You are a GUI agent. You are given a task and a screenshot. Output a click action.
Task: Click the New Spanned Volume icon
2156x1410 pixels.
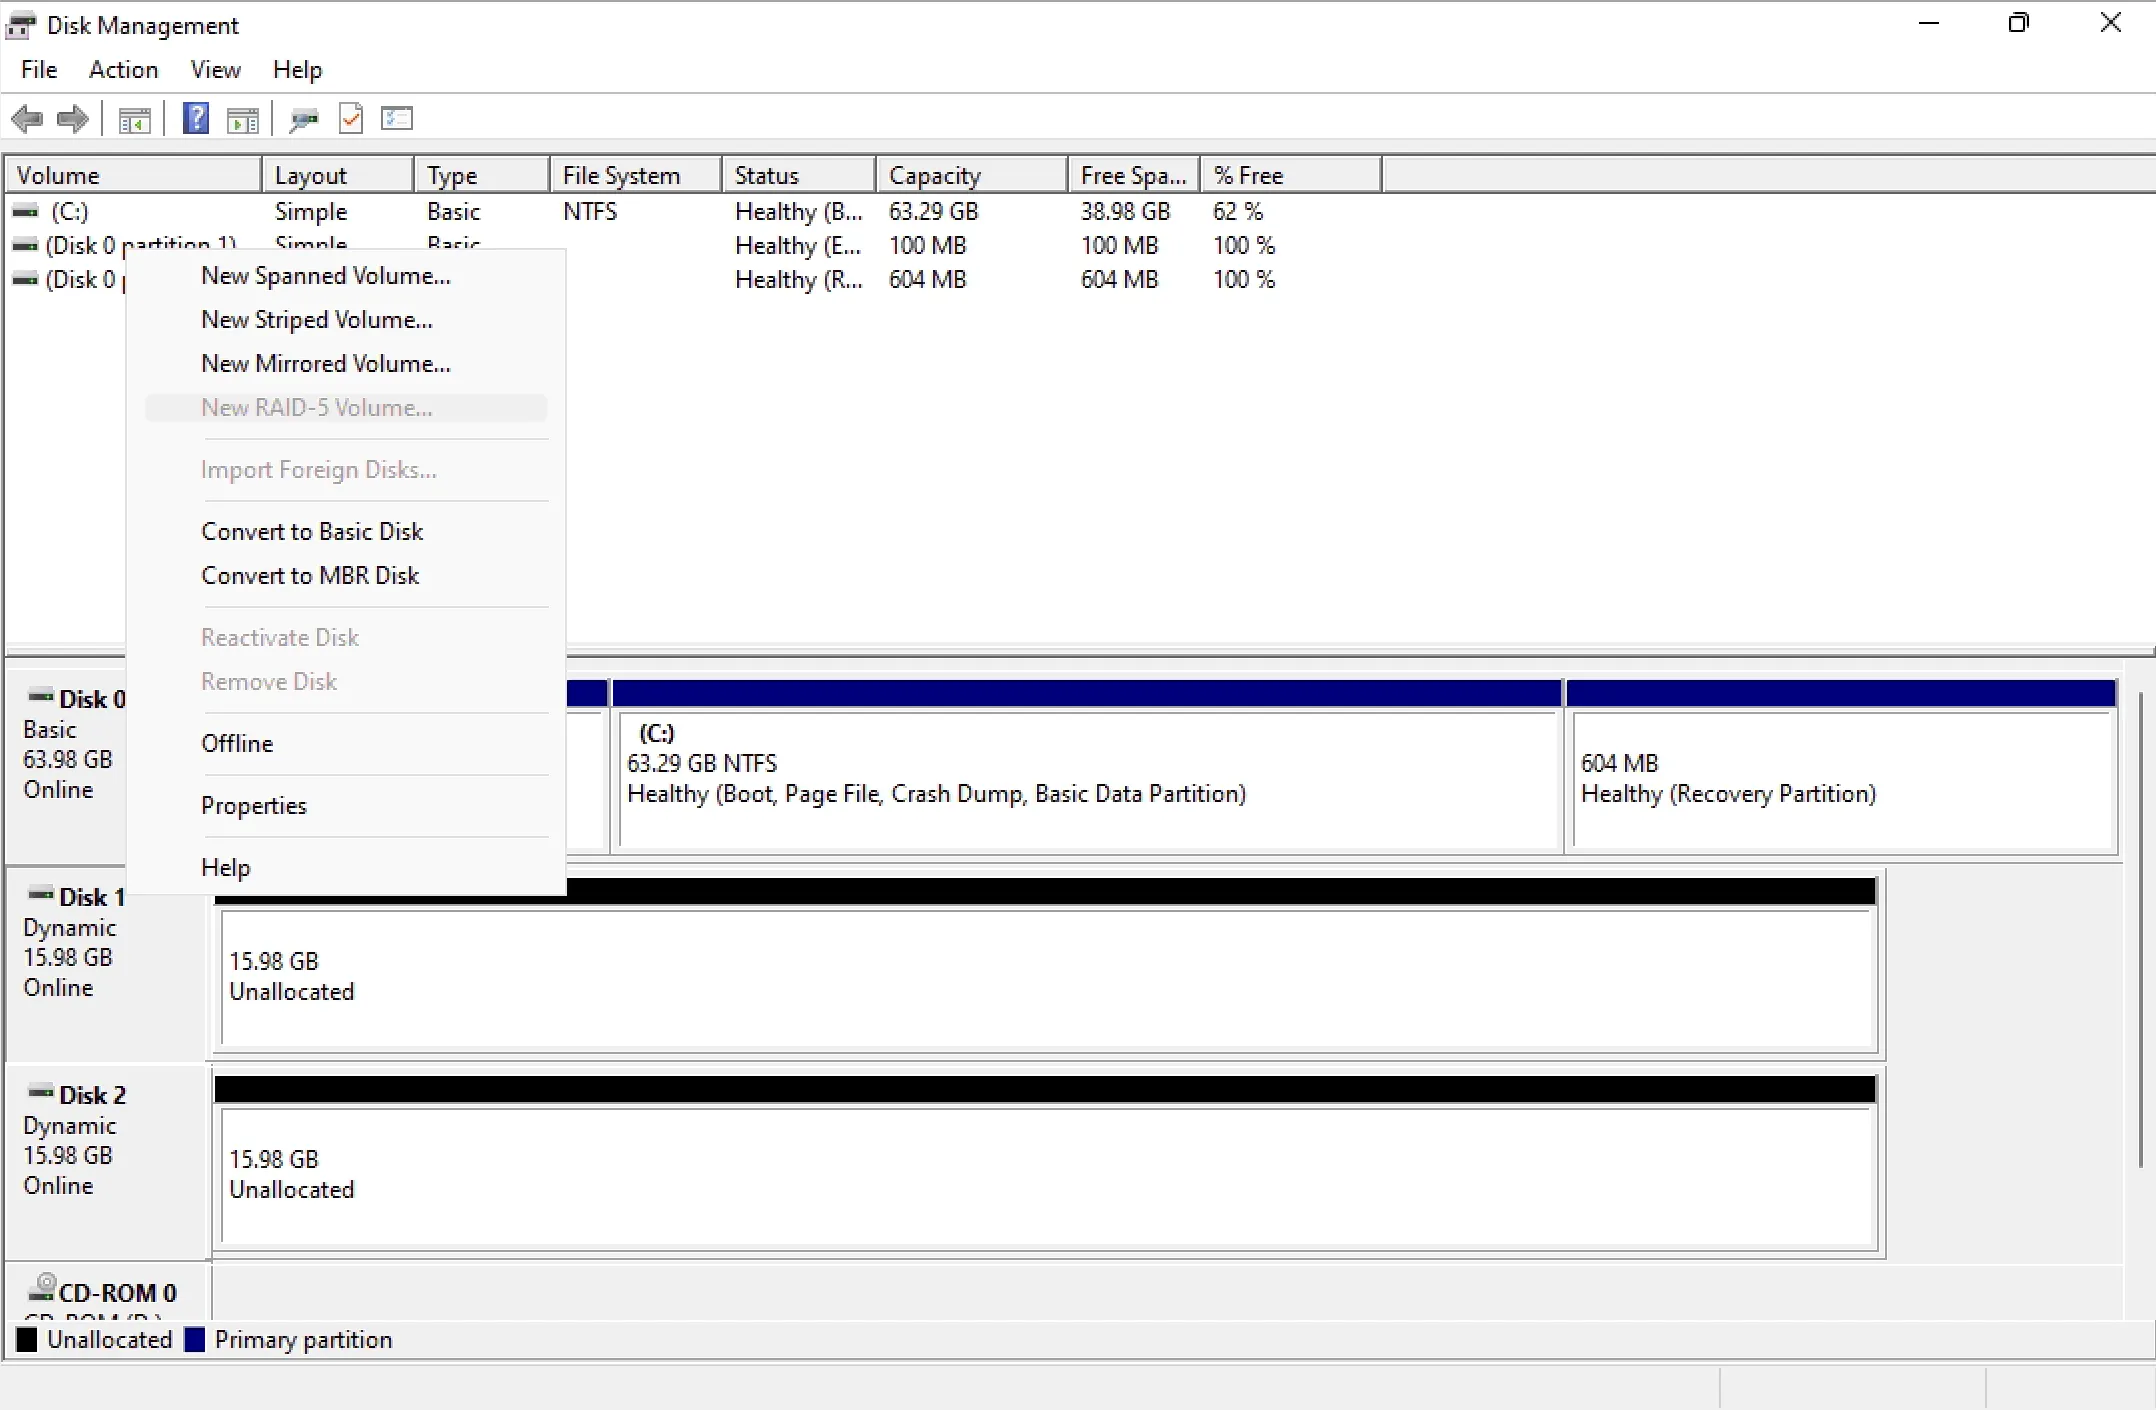324,275
